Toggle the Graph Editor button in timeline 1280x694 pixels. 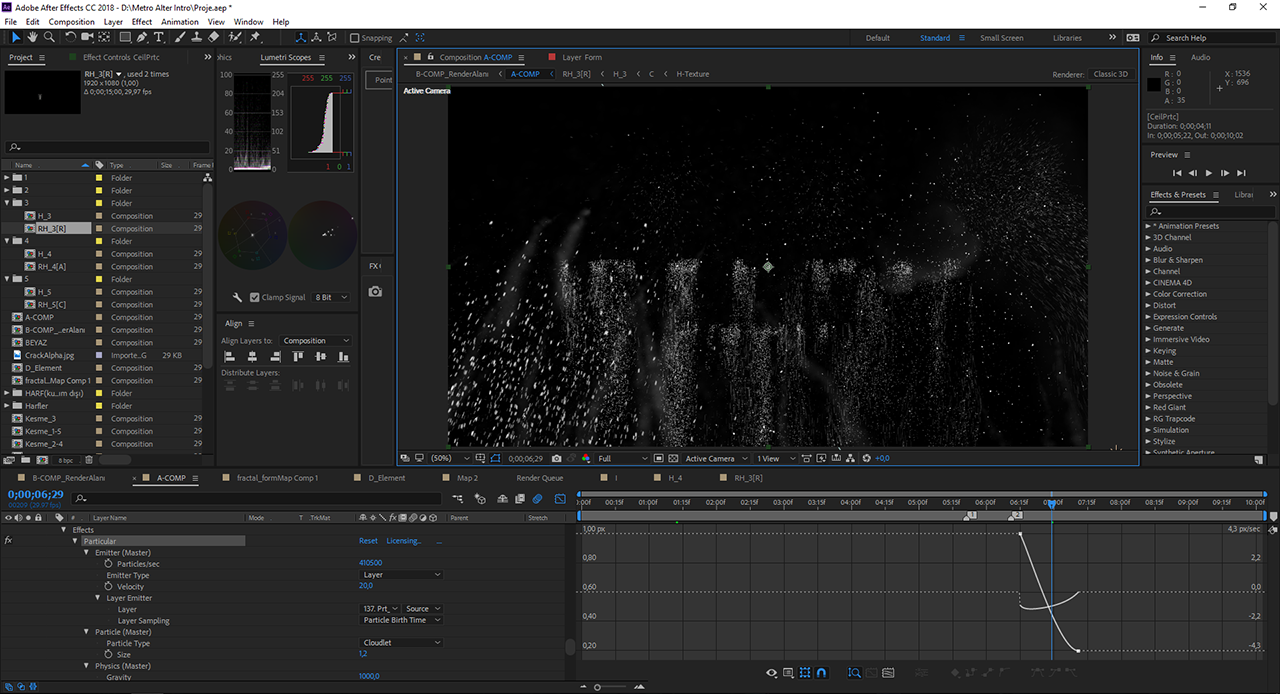coord(560,498)
